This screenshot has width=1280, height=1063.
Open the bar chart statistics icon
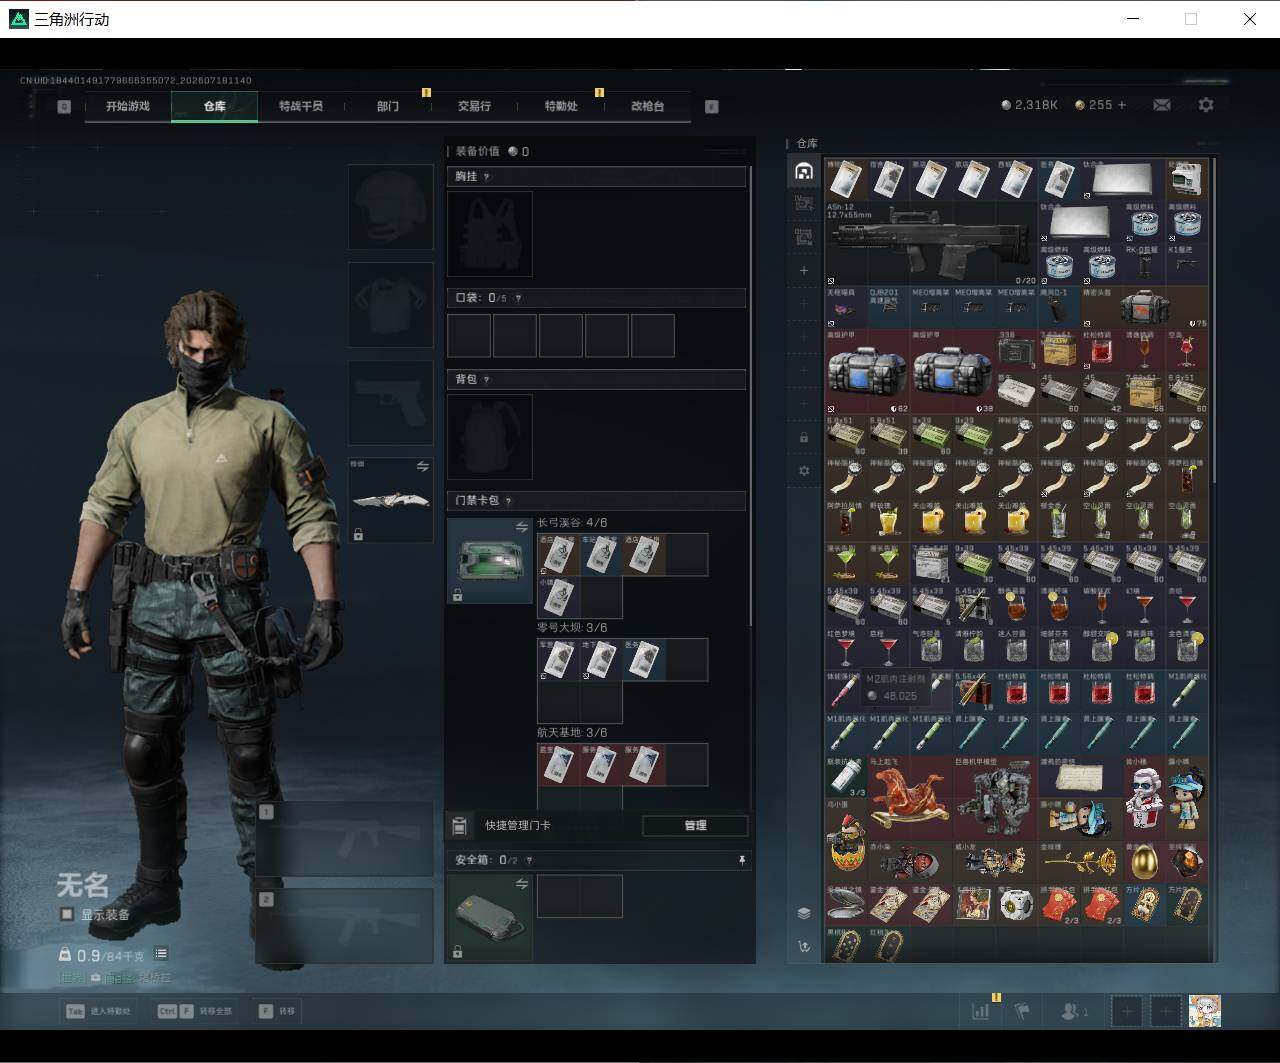coord(981,1011)
